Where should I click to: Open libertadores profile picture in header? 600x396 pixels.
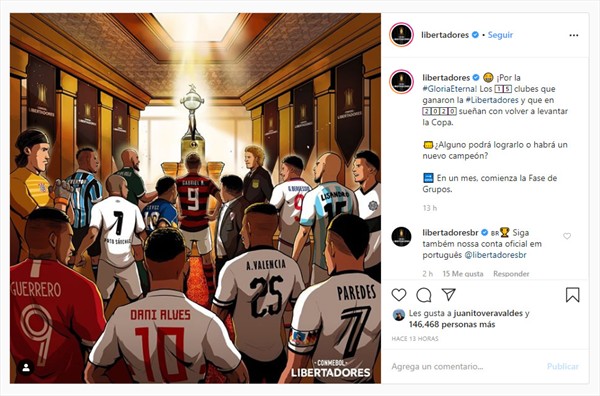pos(401,35)
